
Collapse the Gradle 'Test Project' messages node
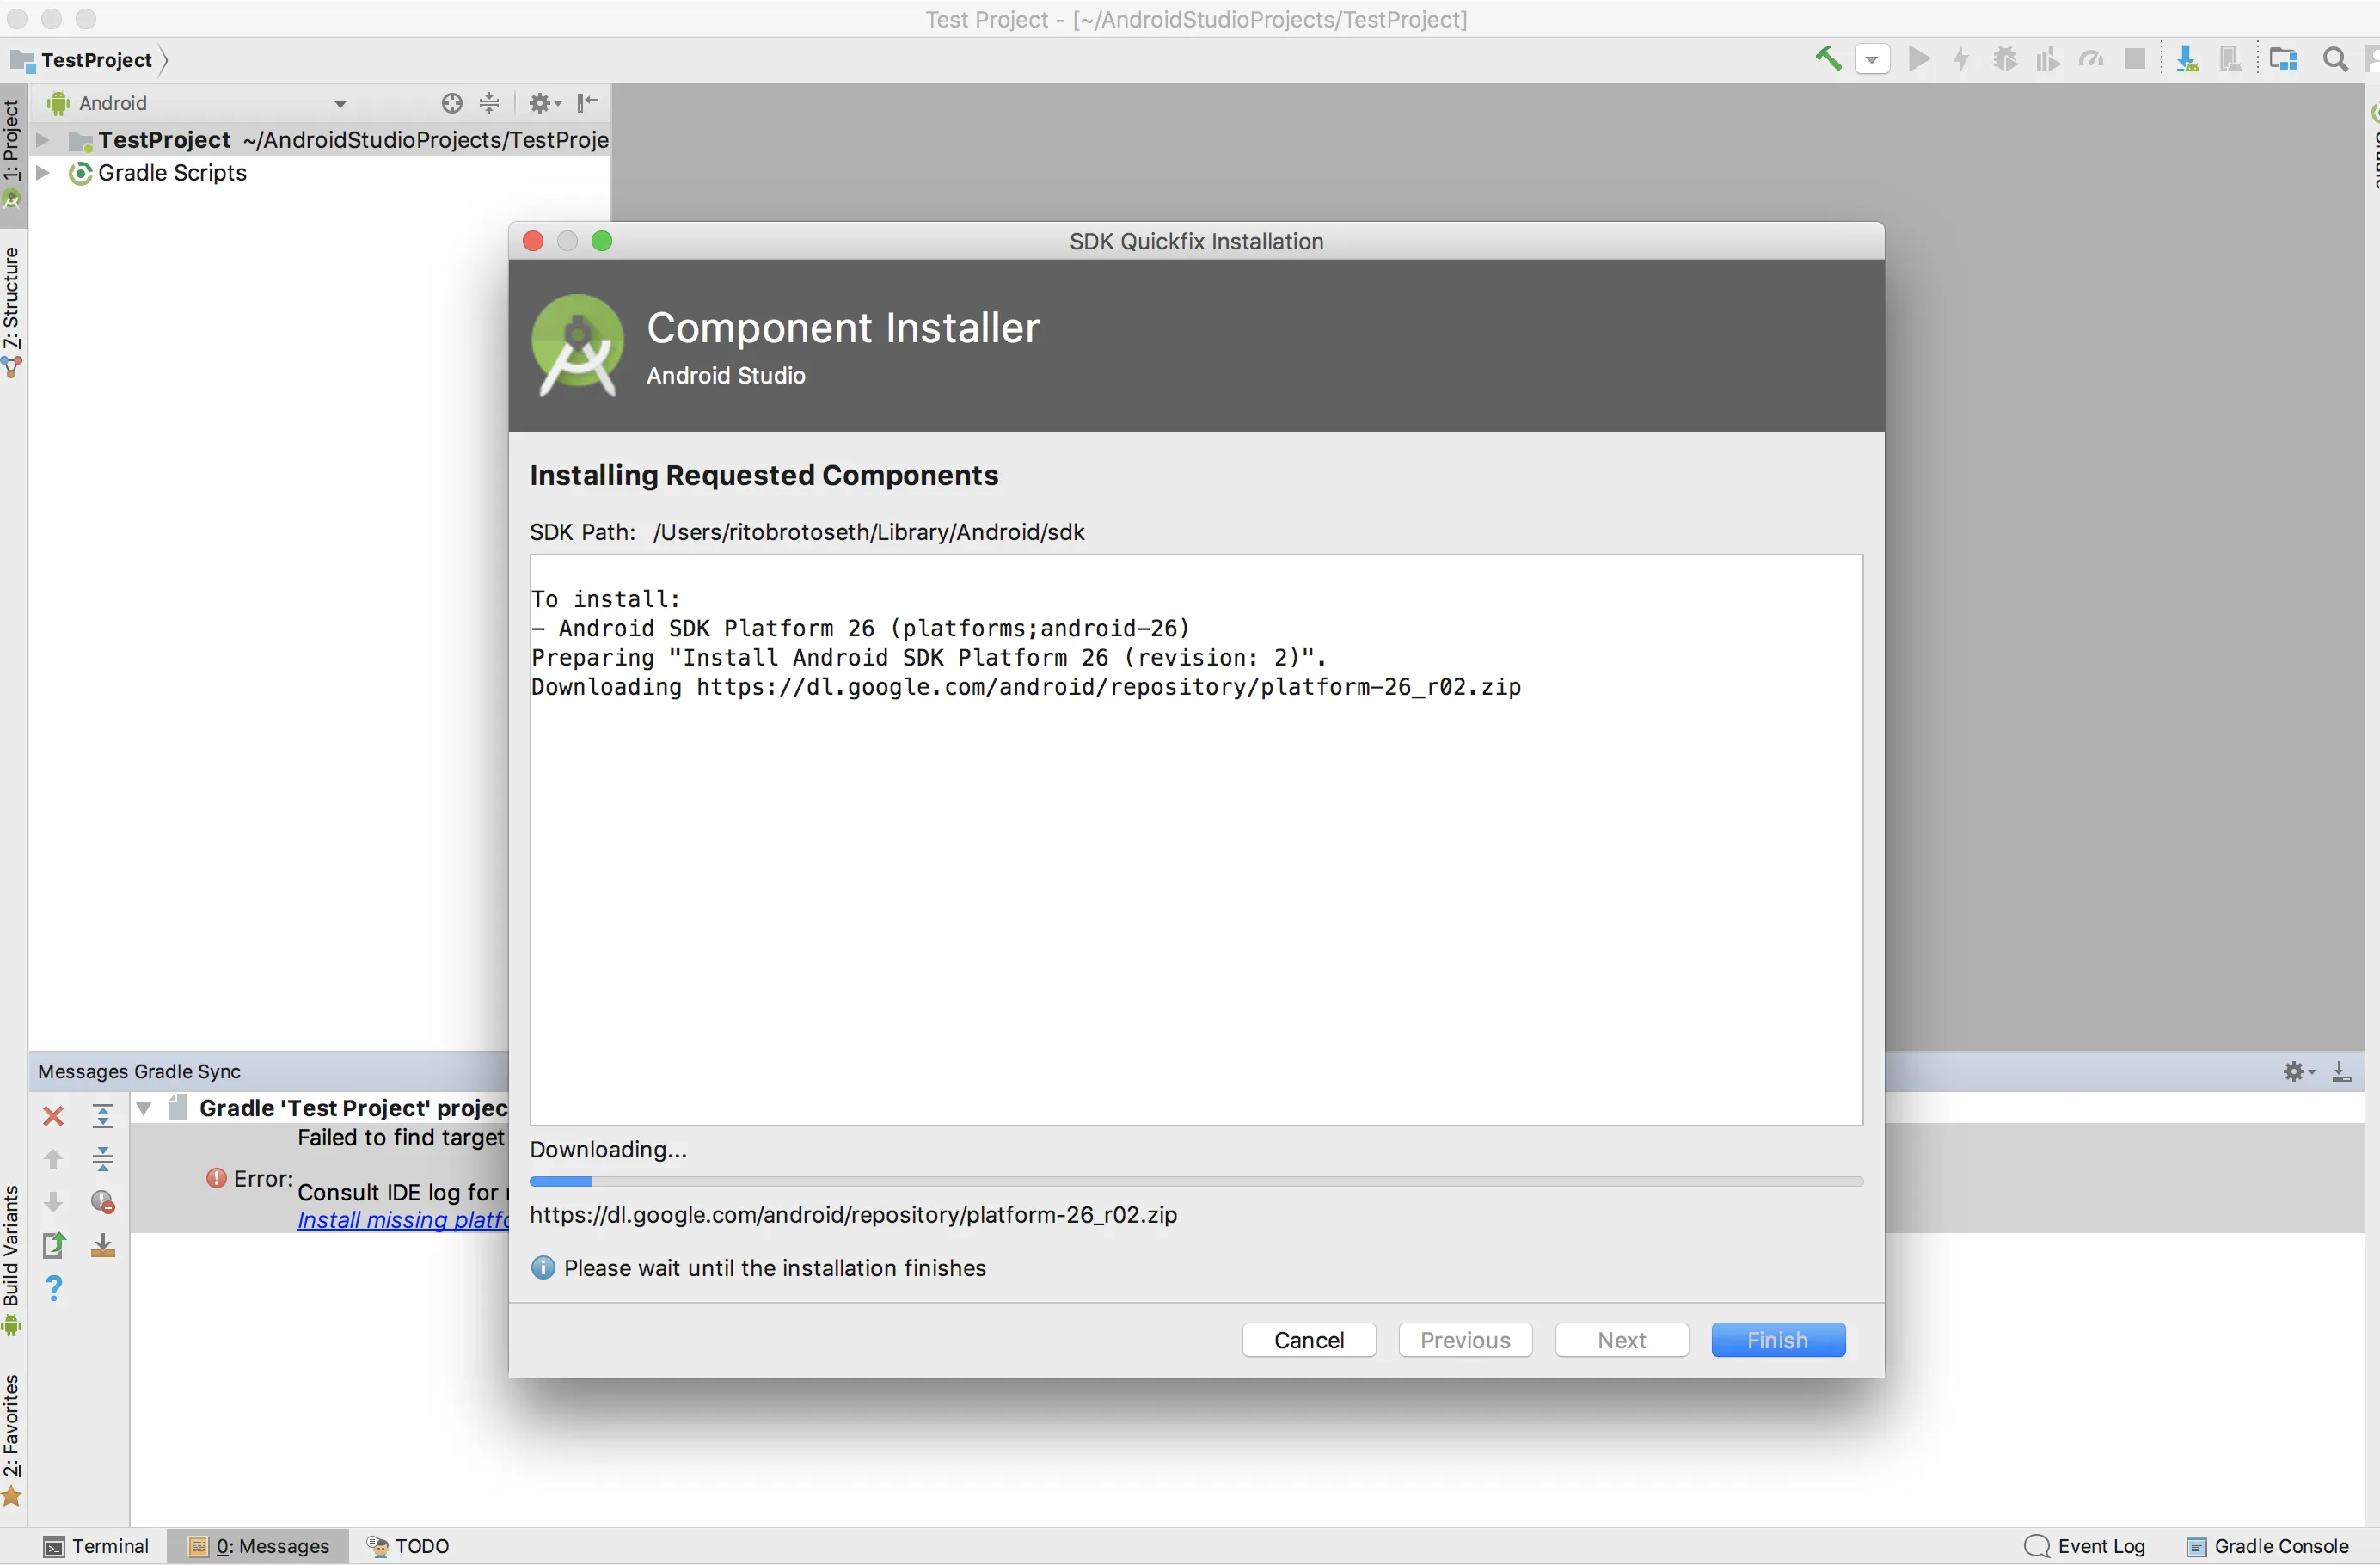click(144, 1108)
